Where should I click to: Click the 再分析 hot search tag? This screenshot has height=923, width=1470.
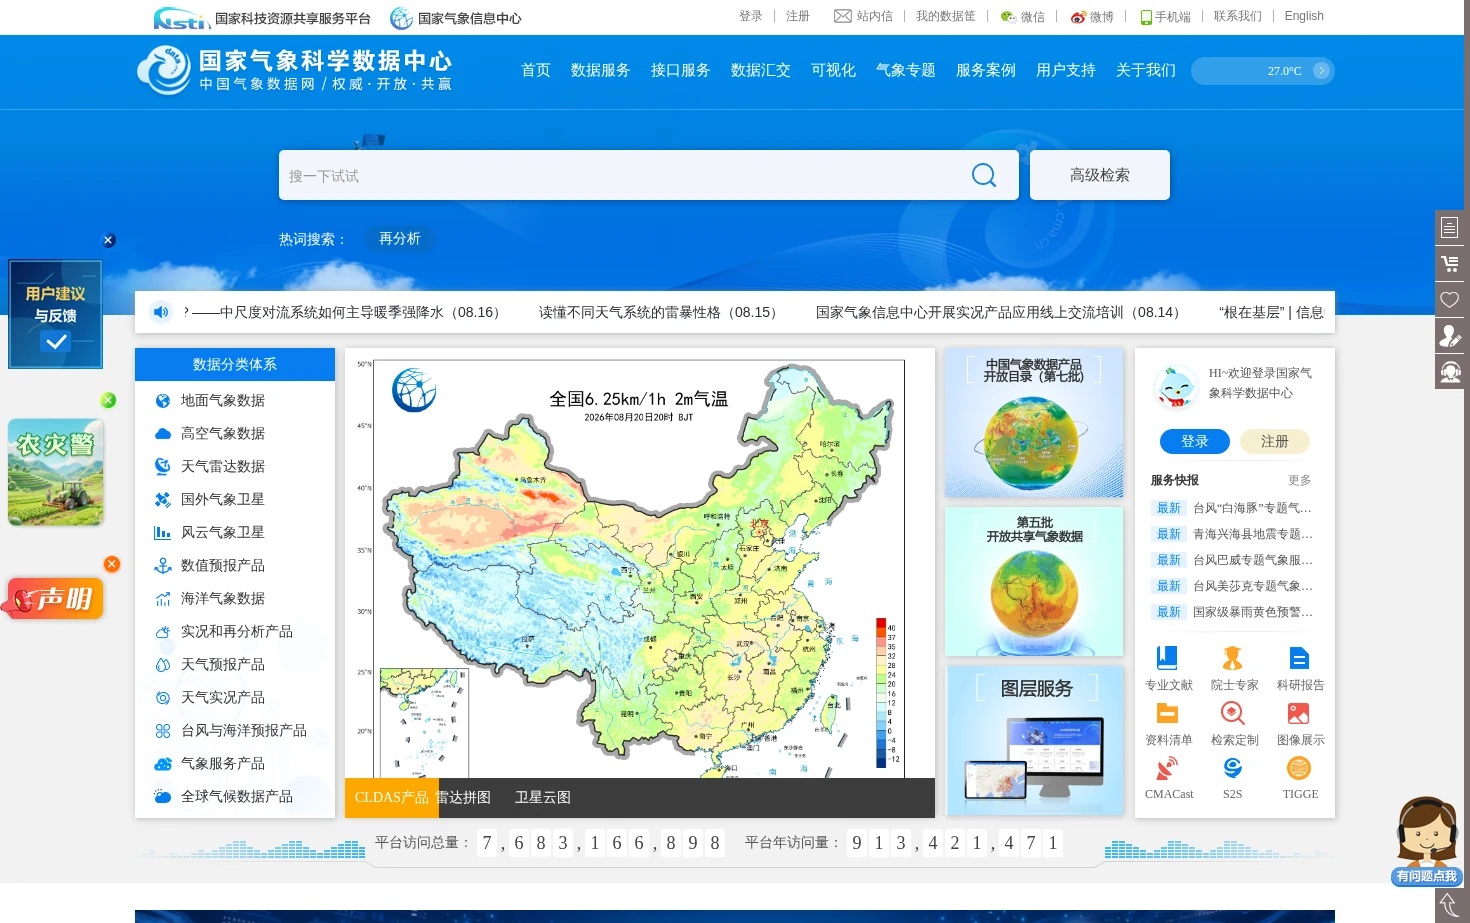[399, 239]
